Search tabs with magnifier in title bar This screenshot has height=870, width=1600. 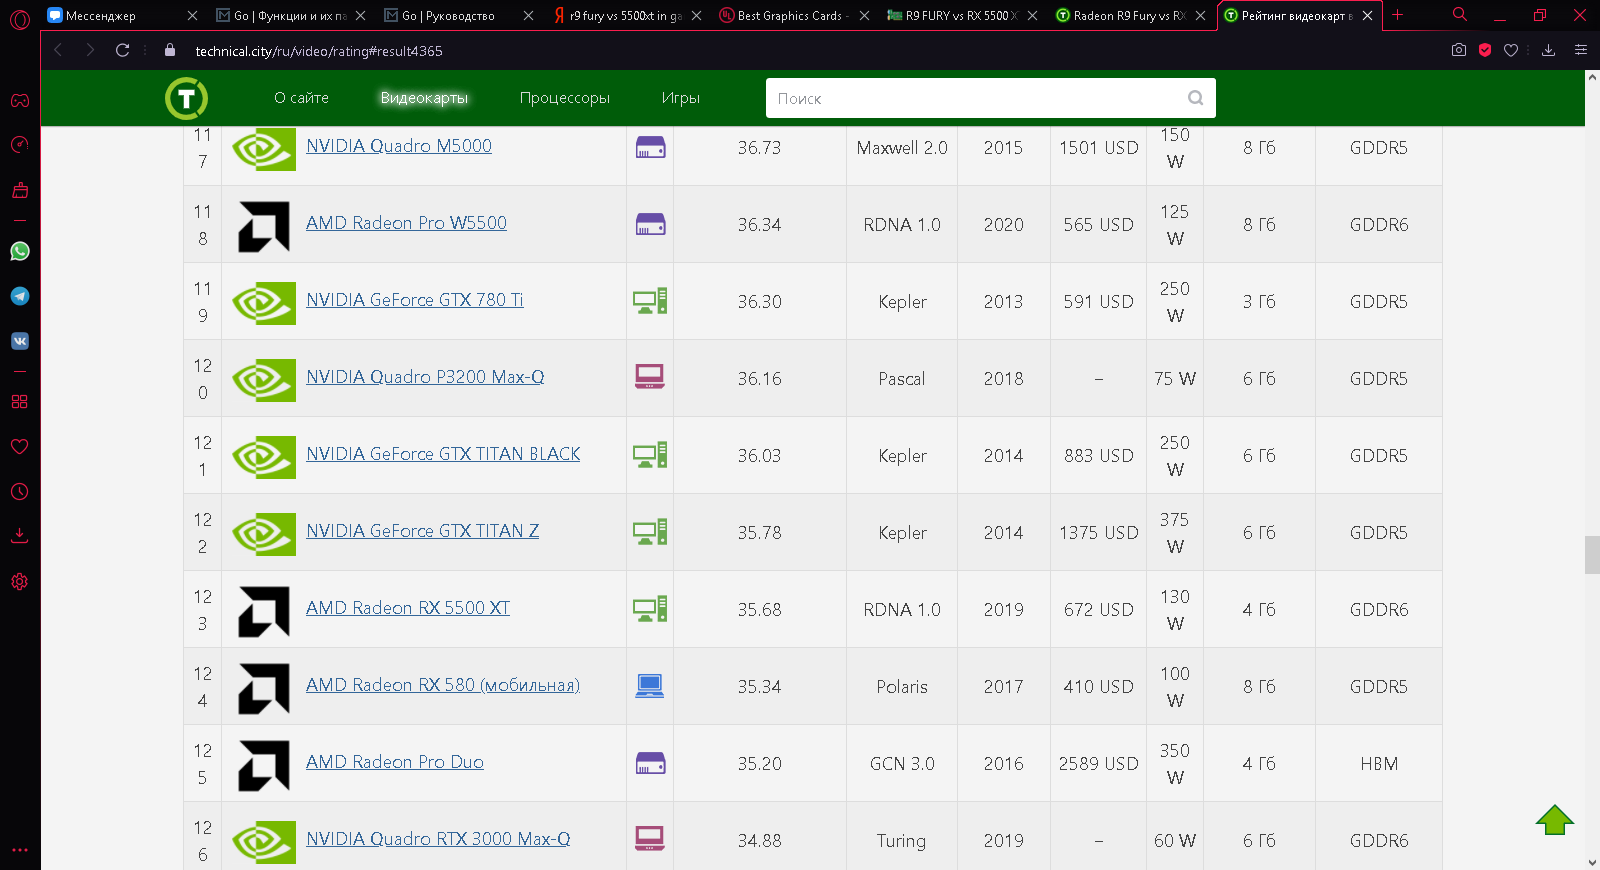coord(1460,15)
